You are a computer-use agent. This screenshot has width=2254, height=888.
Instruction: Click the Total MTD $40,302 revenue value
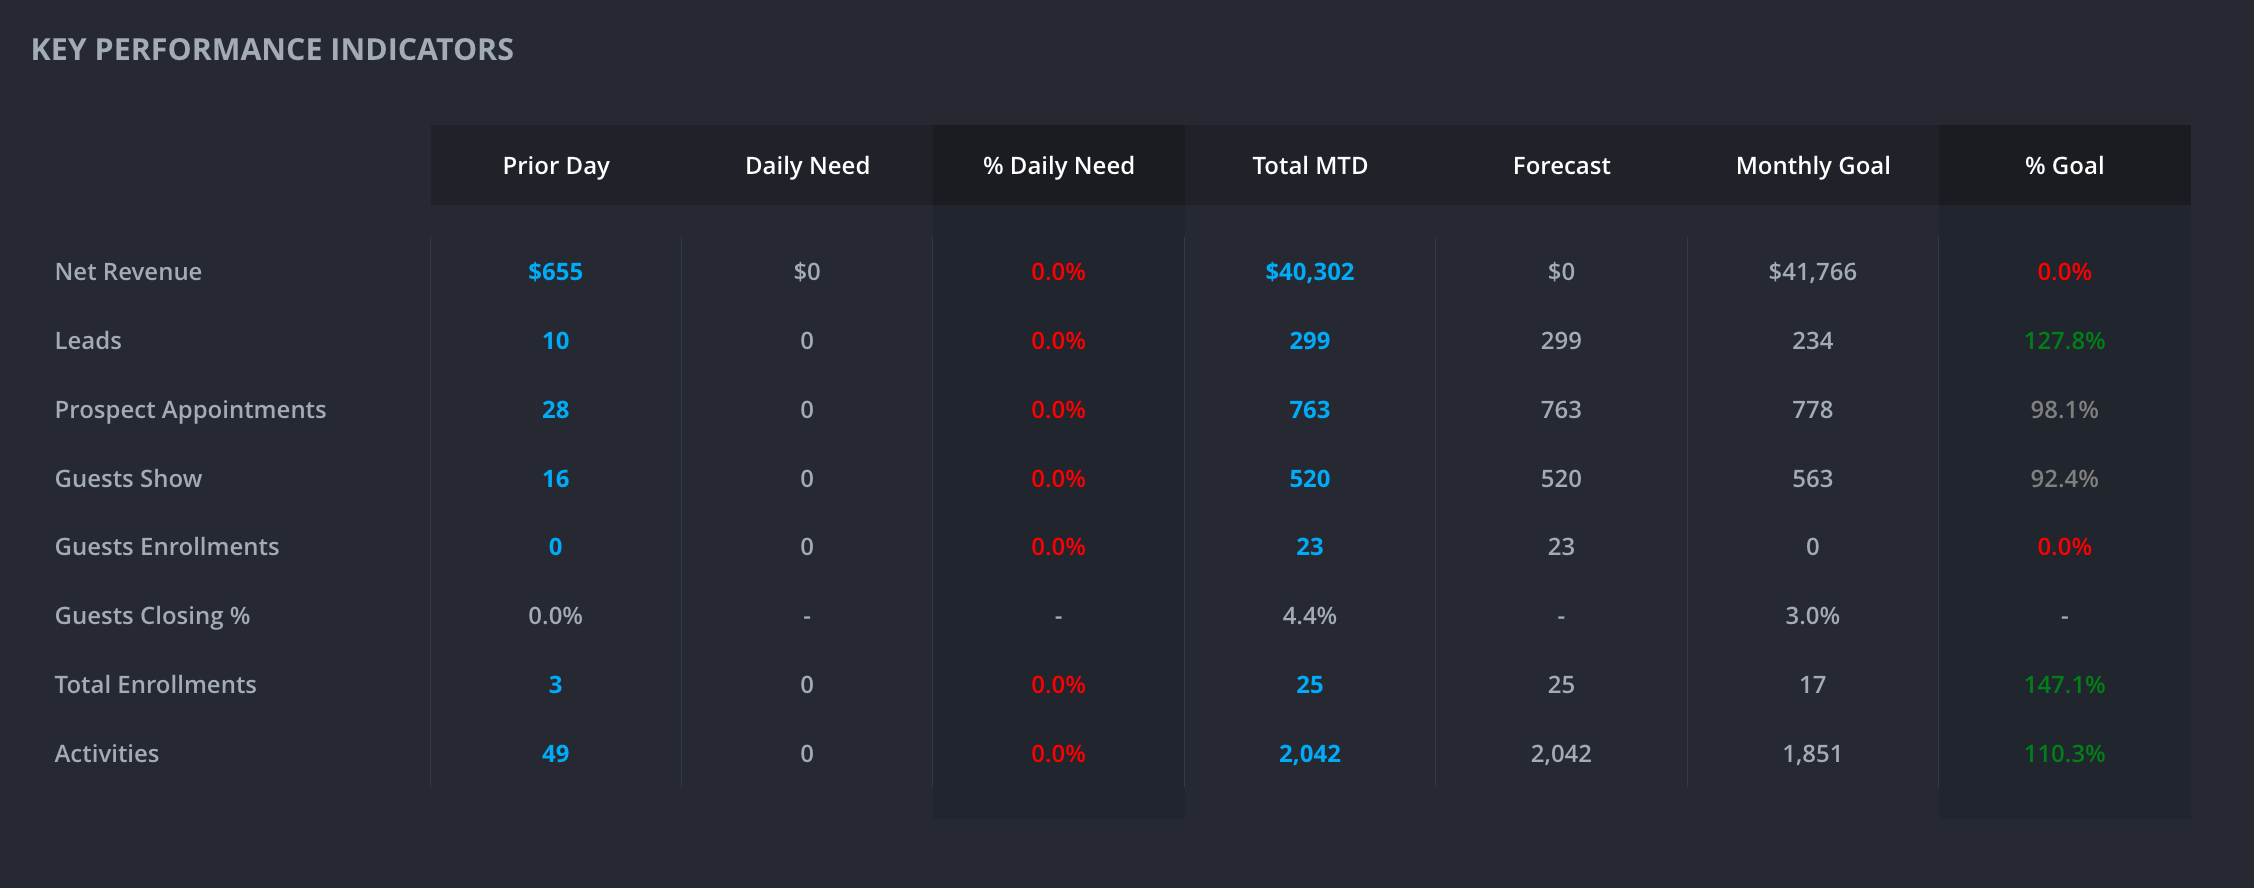[x=1309, y=272]
